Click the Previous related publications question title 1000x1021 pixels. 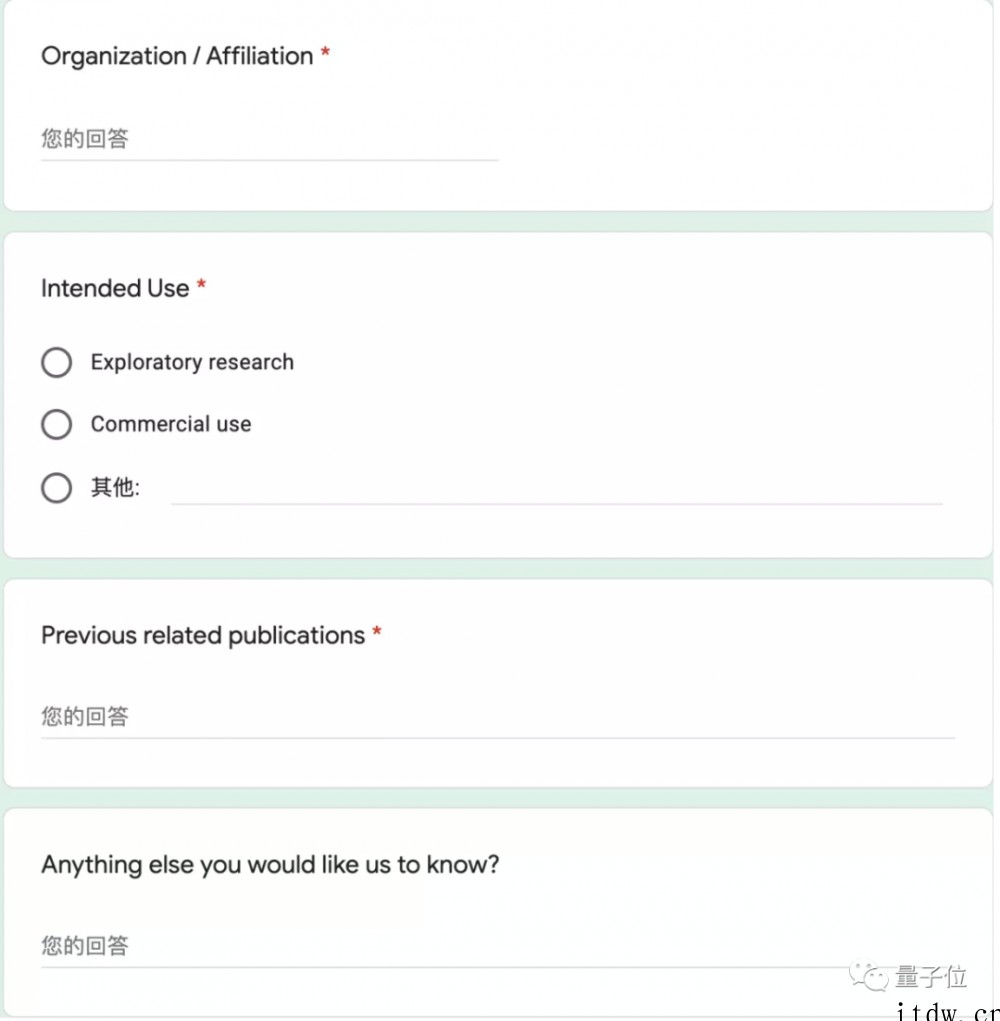203,636
